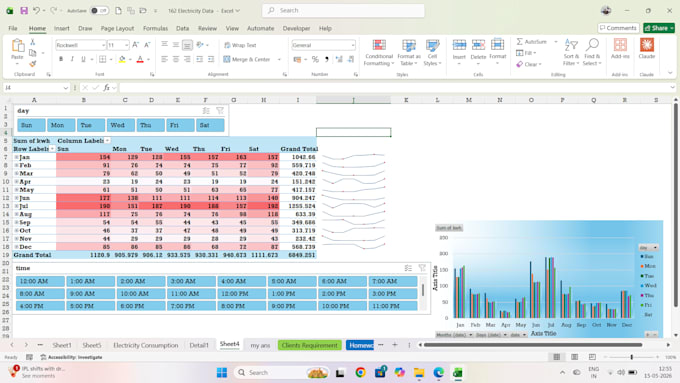Decrease the font size
The height and width of the screenshot is (383, 680).
tap(147, 45)
